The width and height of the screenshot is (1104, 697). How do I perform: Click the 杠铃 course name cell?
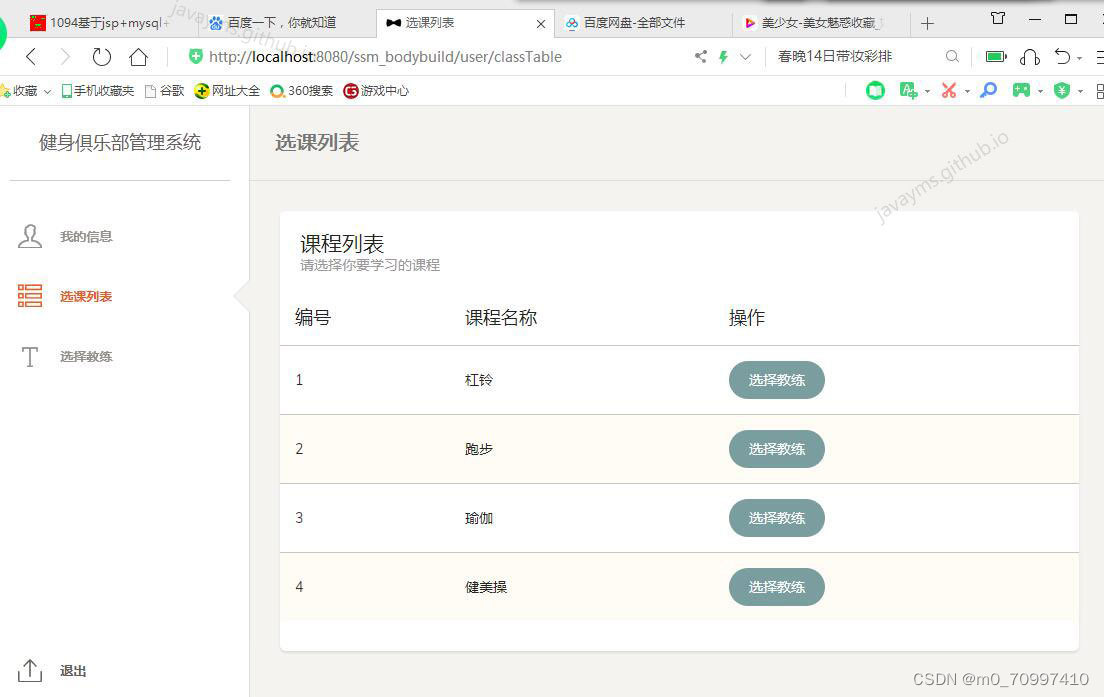pos(479,380)
